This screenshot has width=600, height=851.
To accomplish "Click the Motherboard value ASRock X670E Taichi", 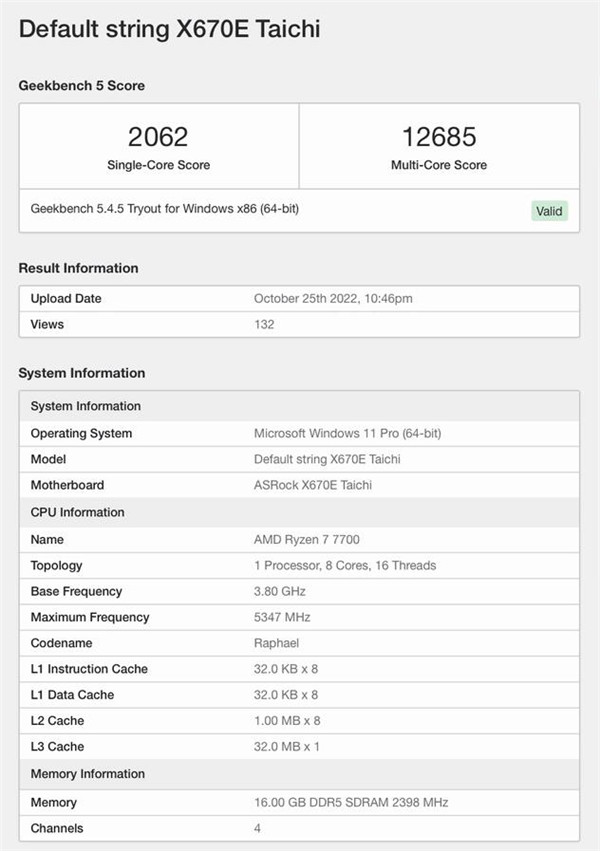I will tap(313, 485).
